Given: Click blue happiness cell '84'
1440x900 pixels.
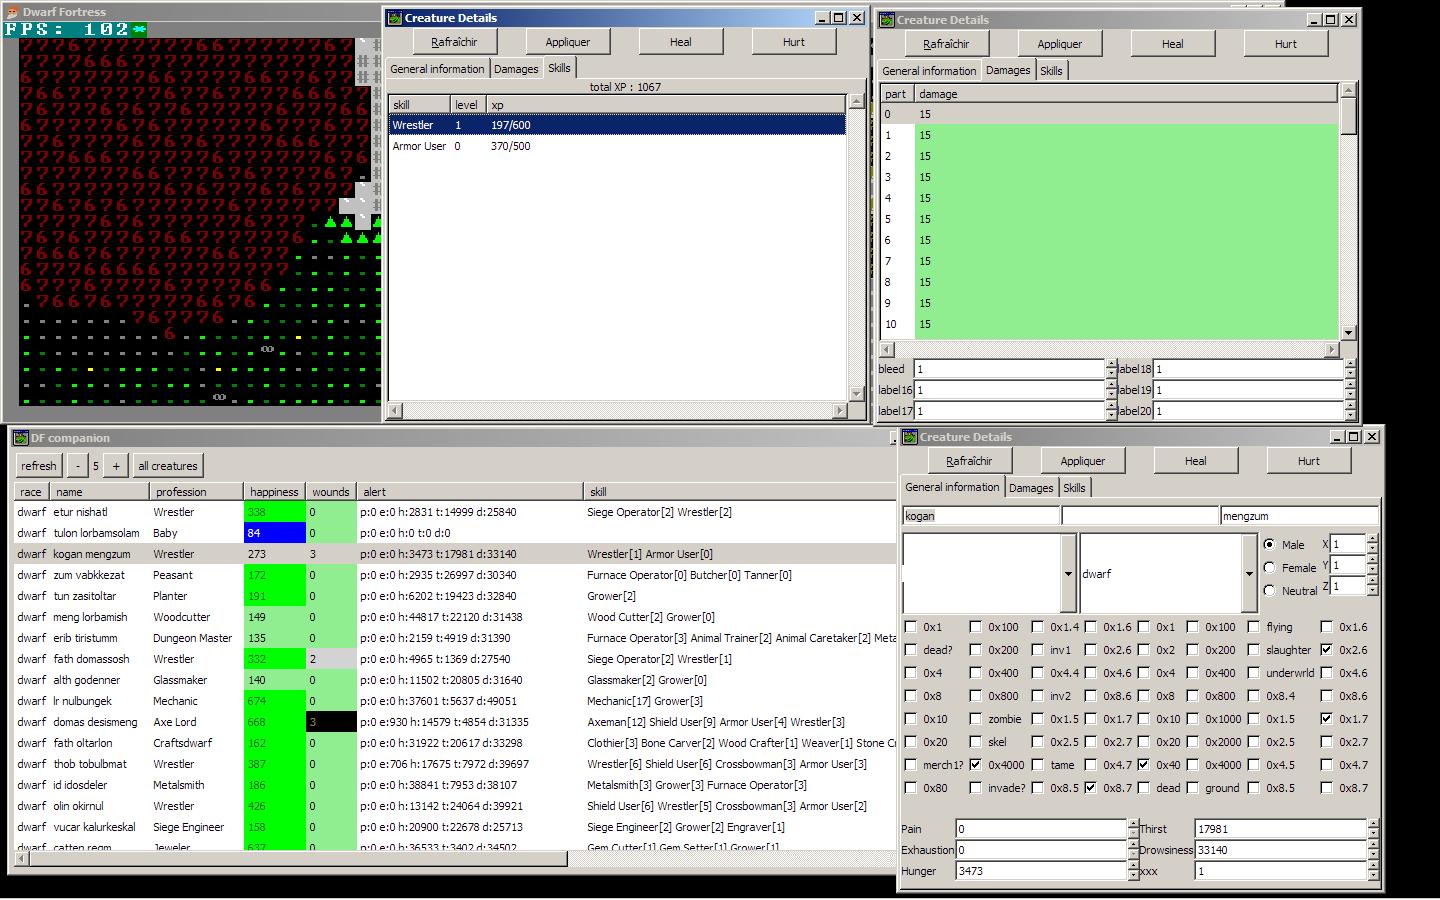Looking at the screenshot, I should 274,533.
